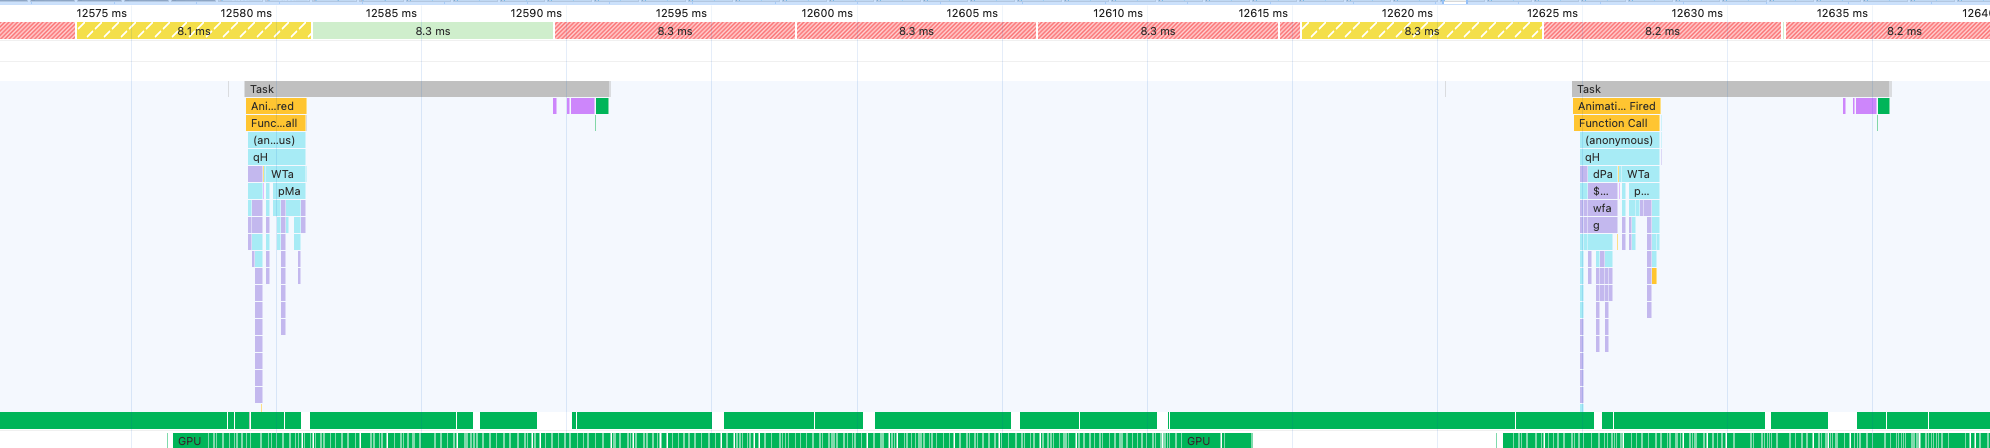Select the 'g' function block
The height and width of the screenshot is (448, 1990).
pos(1597,225)
